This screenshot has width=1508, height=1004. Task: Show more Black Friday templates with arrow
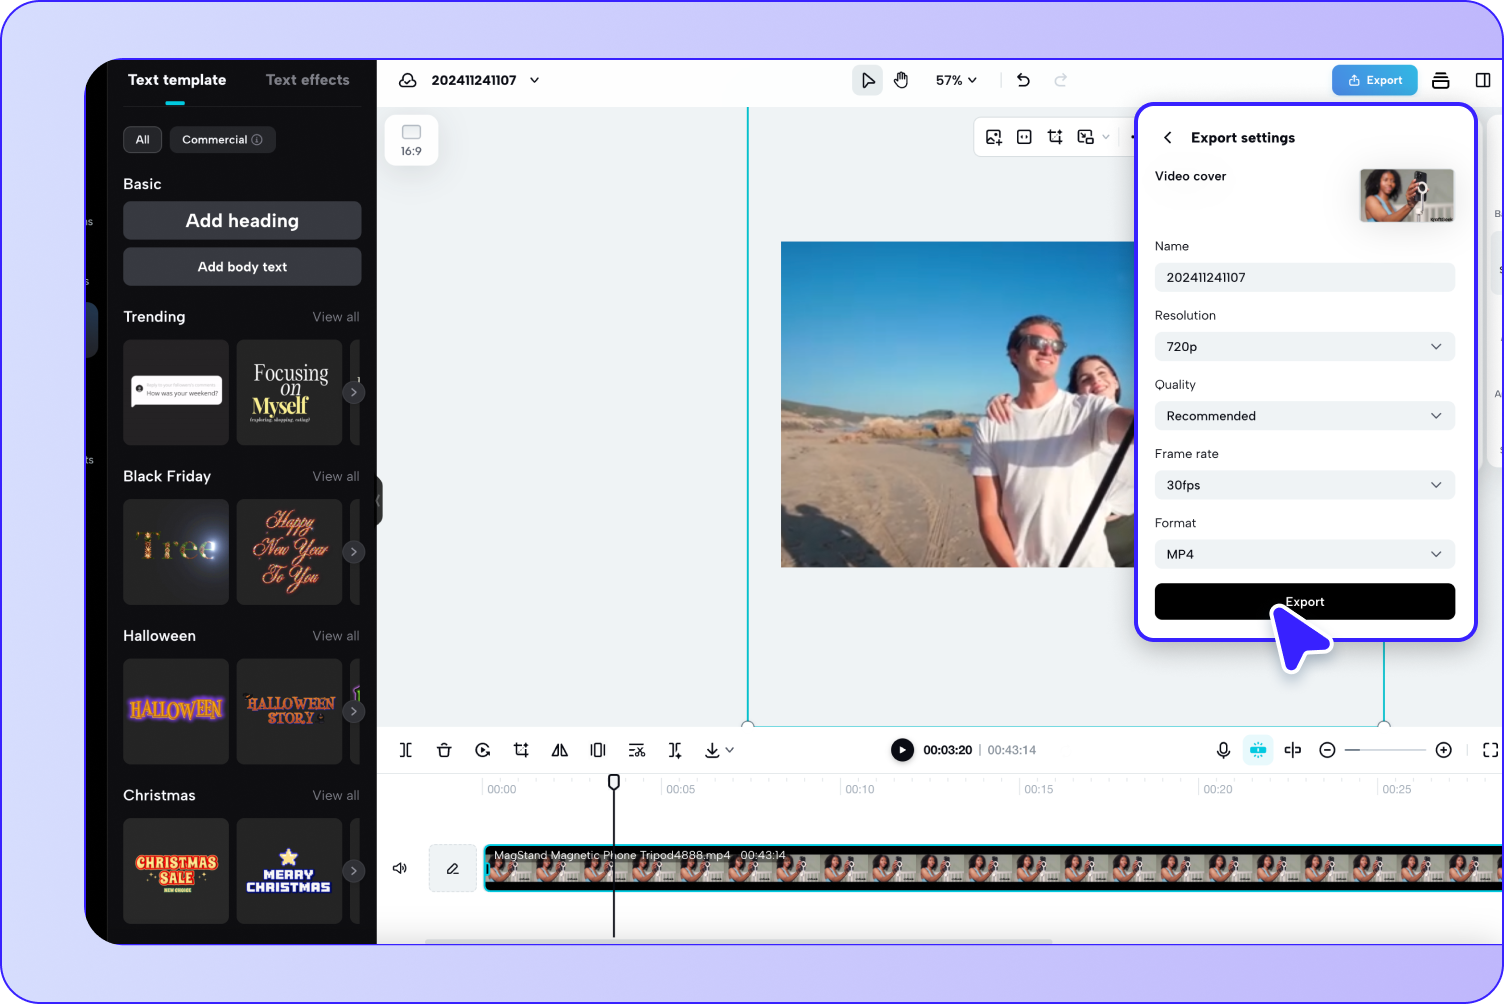click(x=353, y=552)
